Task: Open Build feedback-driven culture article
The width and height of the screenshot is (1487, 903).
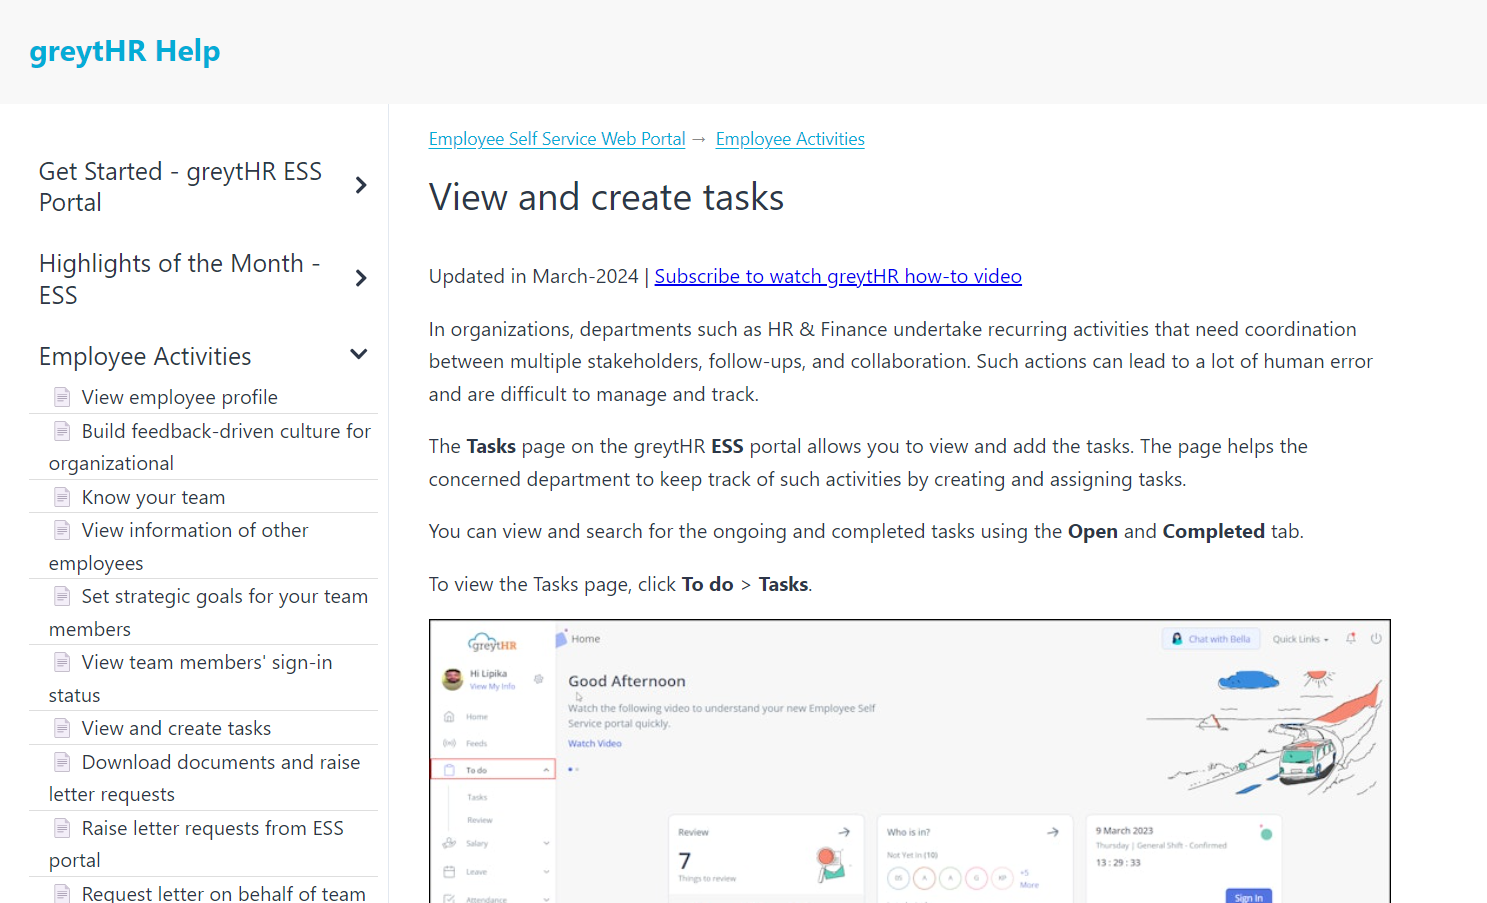Action: tap(210, 447)
